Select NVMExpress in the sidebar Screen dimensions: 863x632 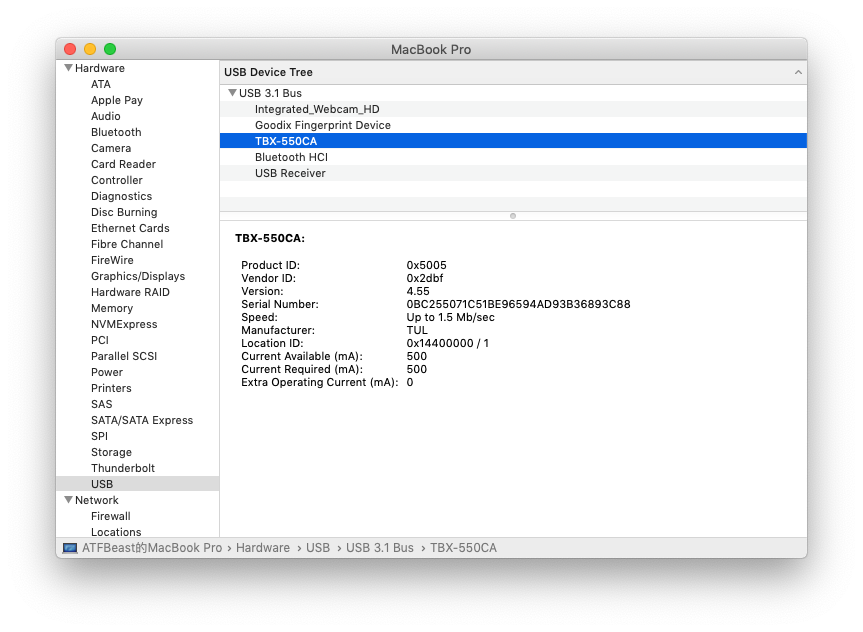[x=124, y=324]
